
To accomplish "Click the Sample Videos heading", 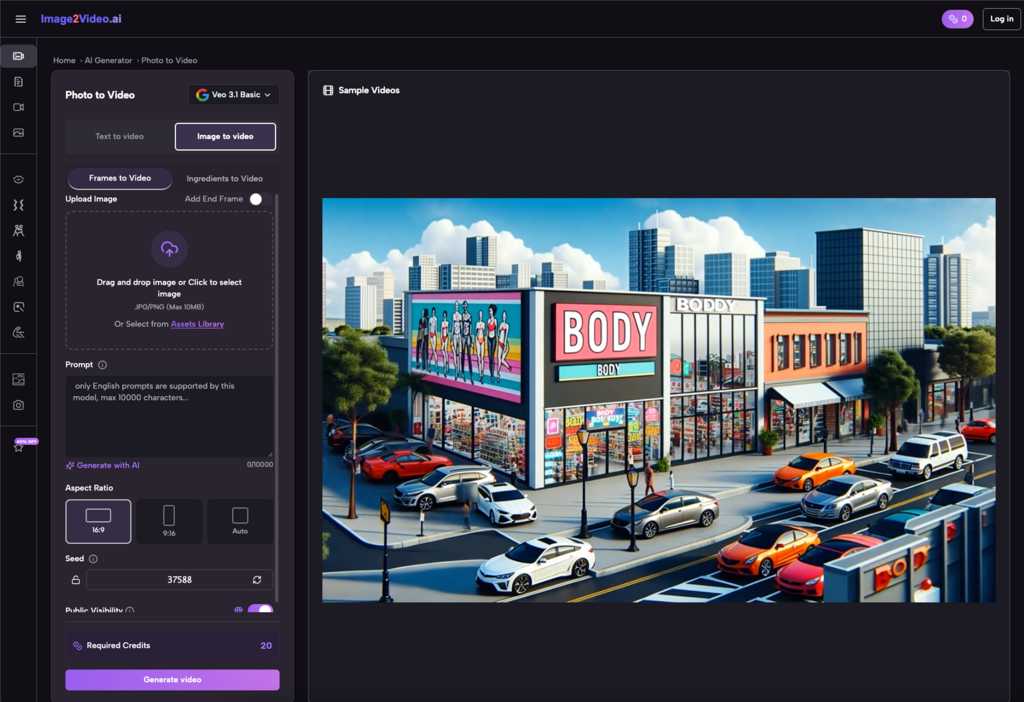I will pyautogui.click(x=369, y=90).
